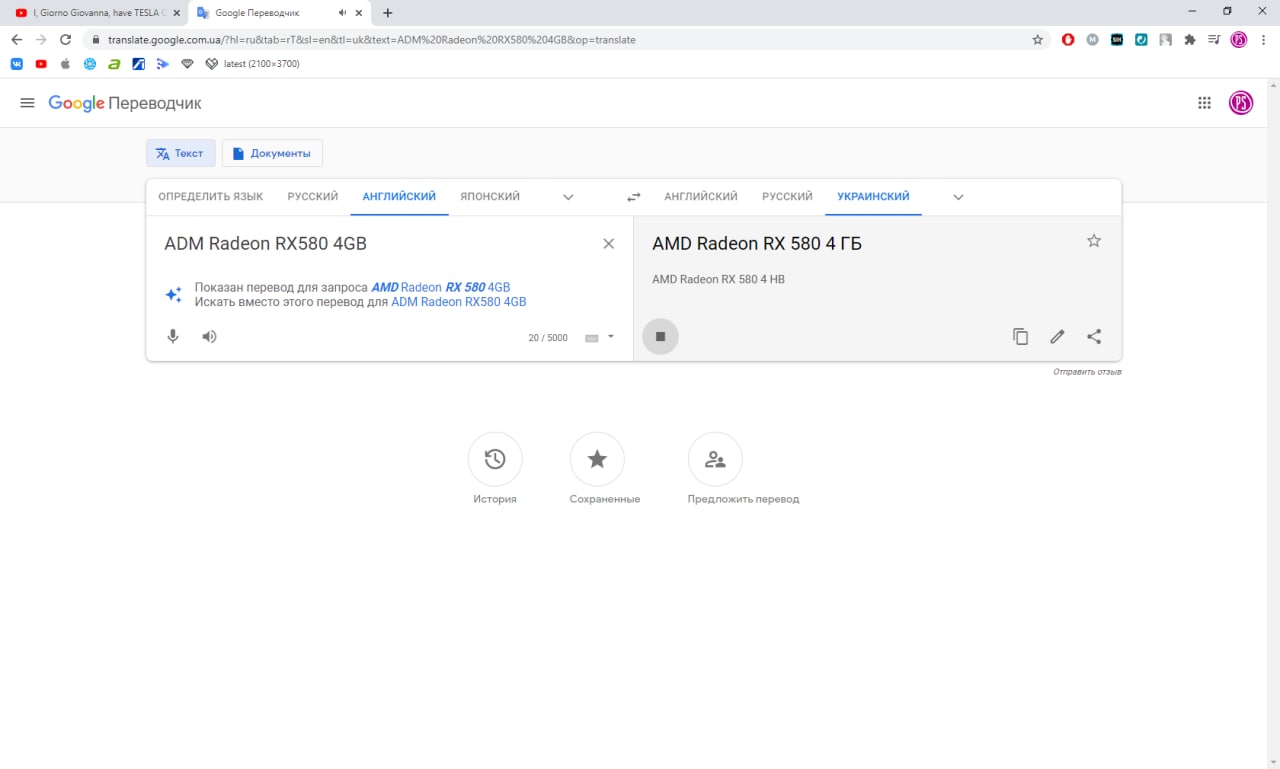
Task: Listen to the source text speaker icon
Action: click(209, 337)
